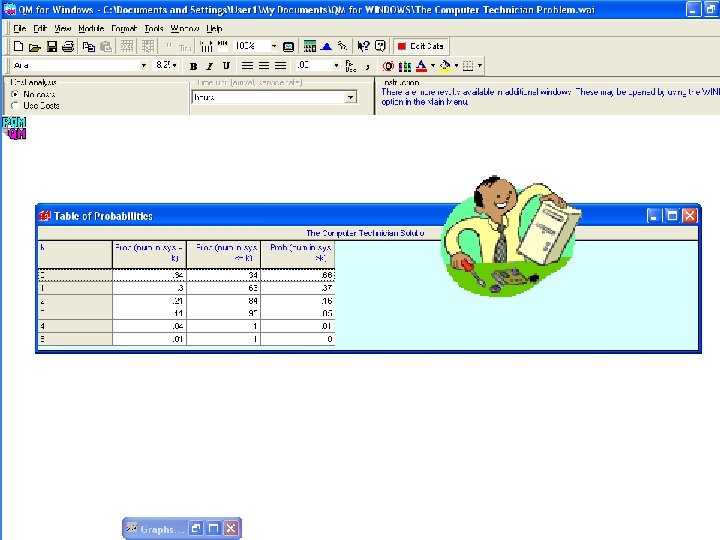The height and width of the screenshot is (540, 720).
Task: Click the help pointer question mark icon
Action: pyautogui.click(x=363, y=46)
